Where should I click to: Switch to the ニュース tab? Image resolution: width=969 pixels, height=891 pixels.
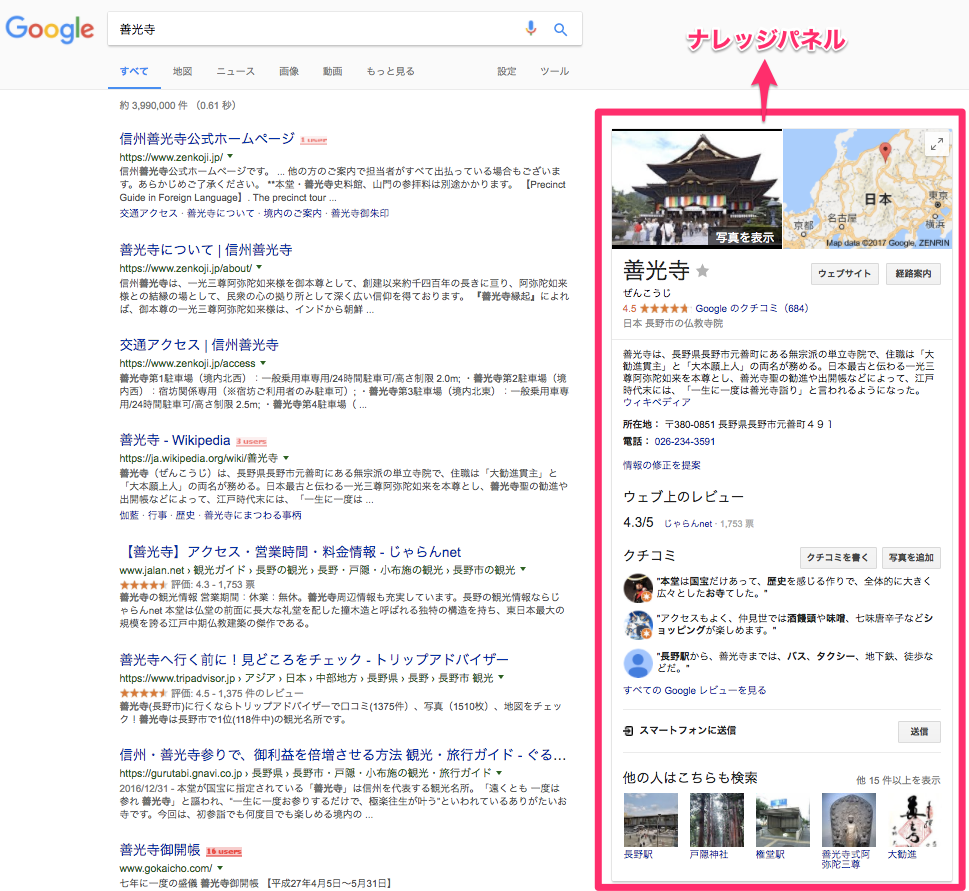point(235,72)
